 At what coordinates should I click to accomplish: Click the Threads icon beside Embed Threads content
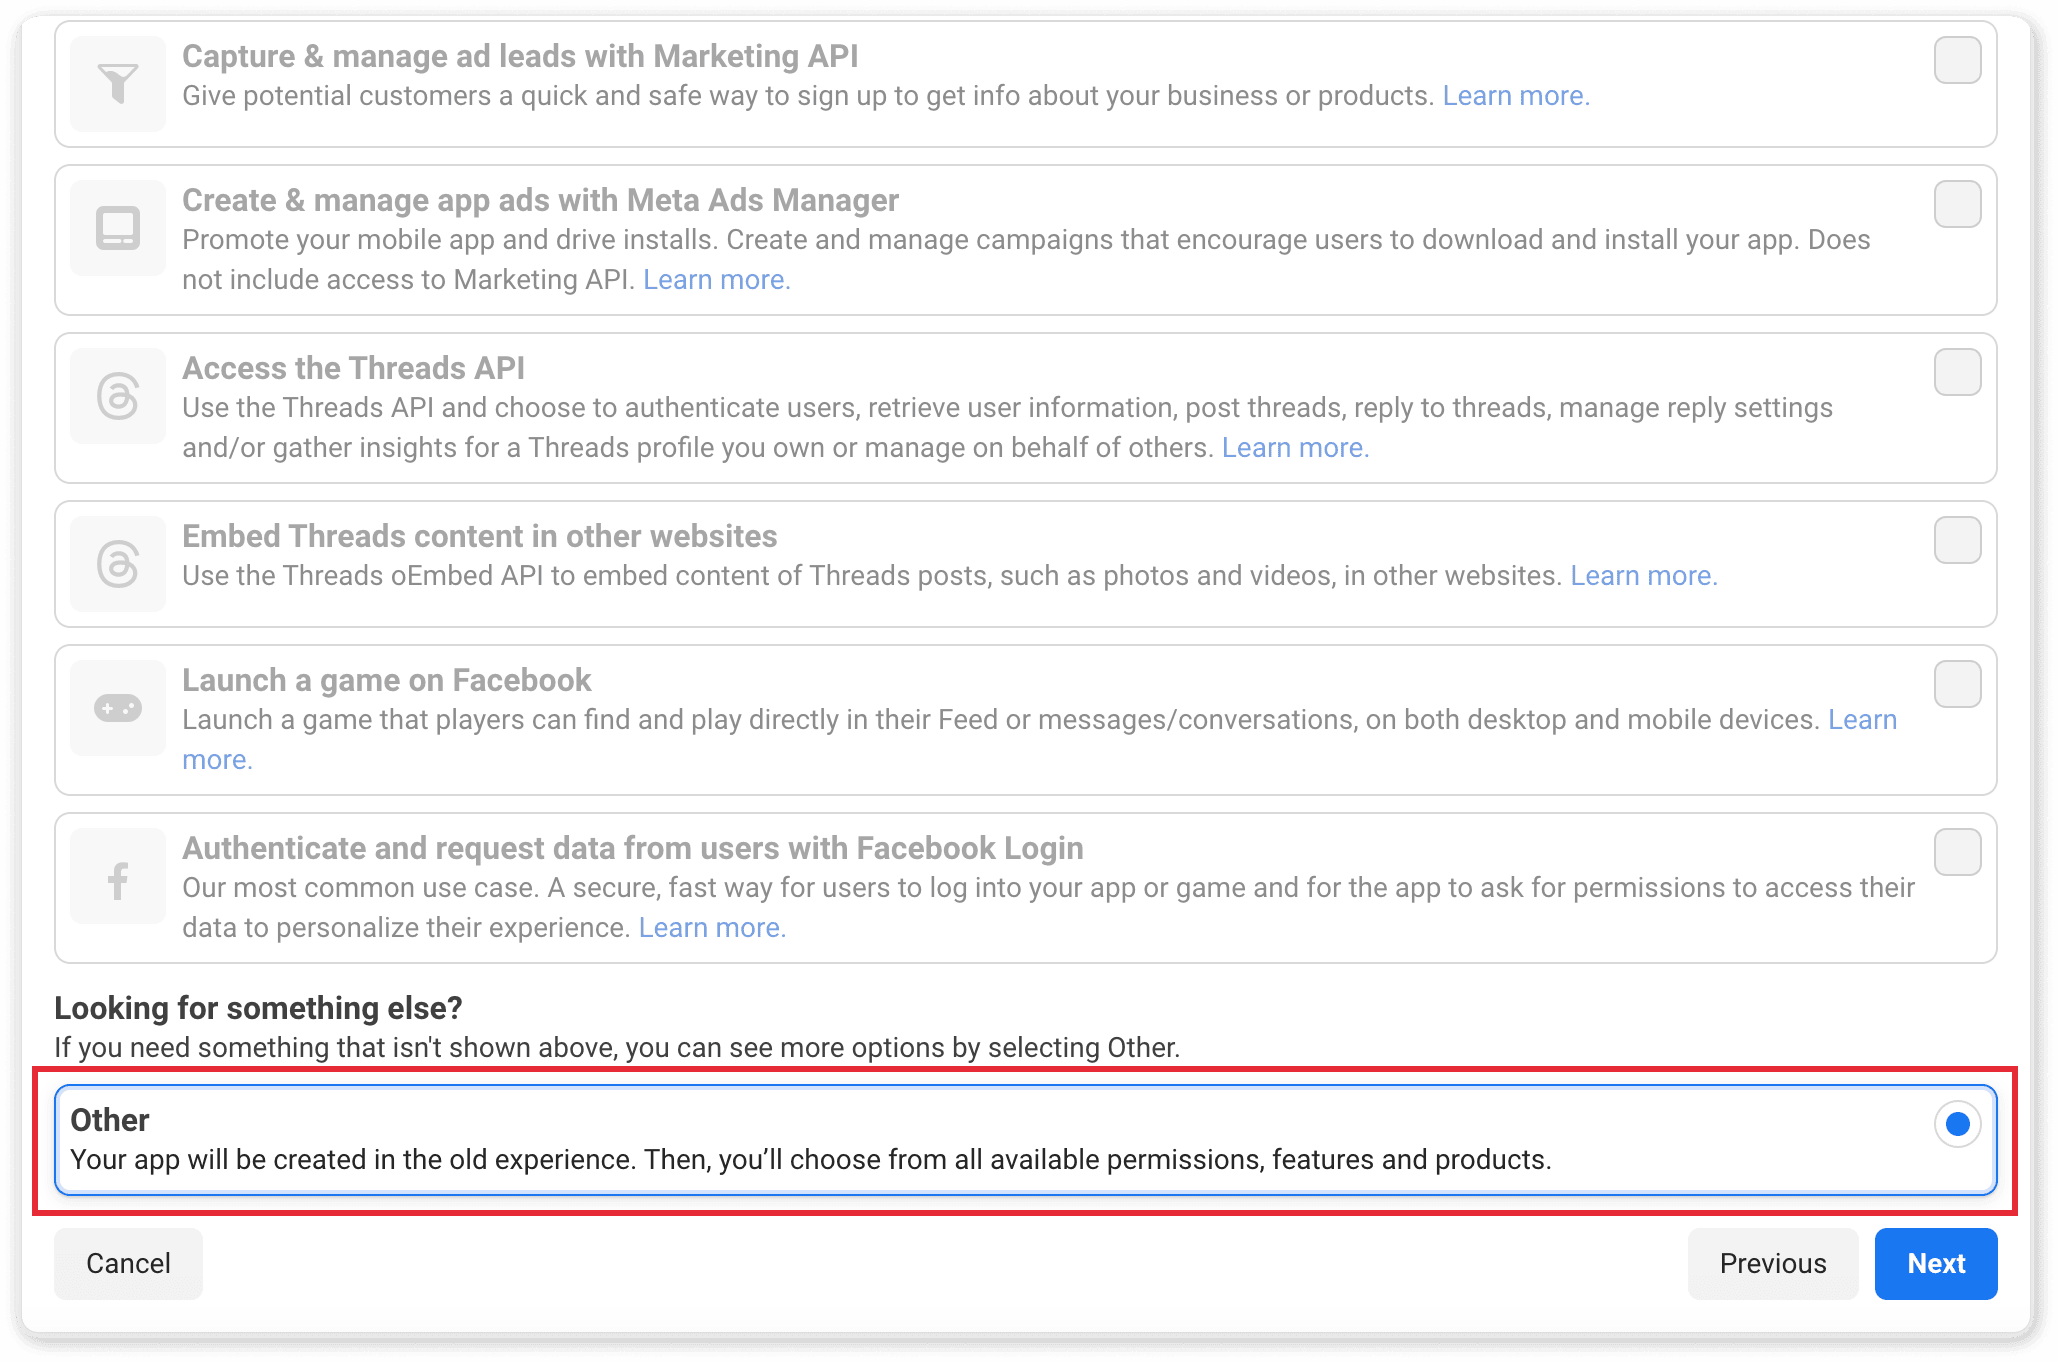point(118,564)
